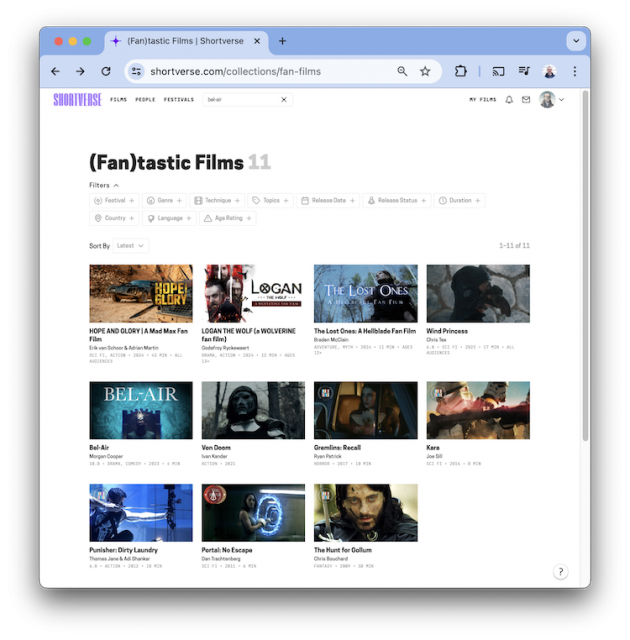Image resolution: width=630 pixels, height=640 pixels.
Task: Add a Genre filter
Action: pyautogui.click(x=164, y=200)
